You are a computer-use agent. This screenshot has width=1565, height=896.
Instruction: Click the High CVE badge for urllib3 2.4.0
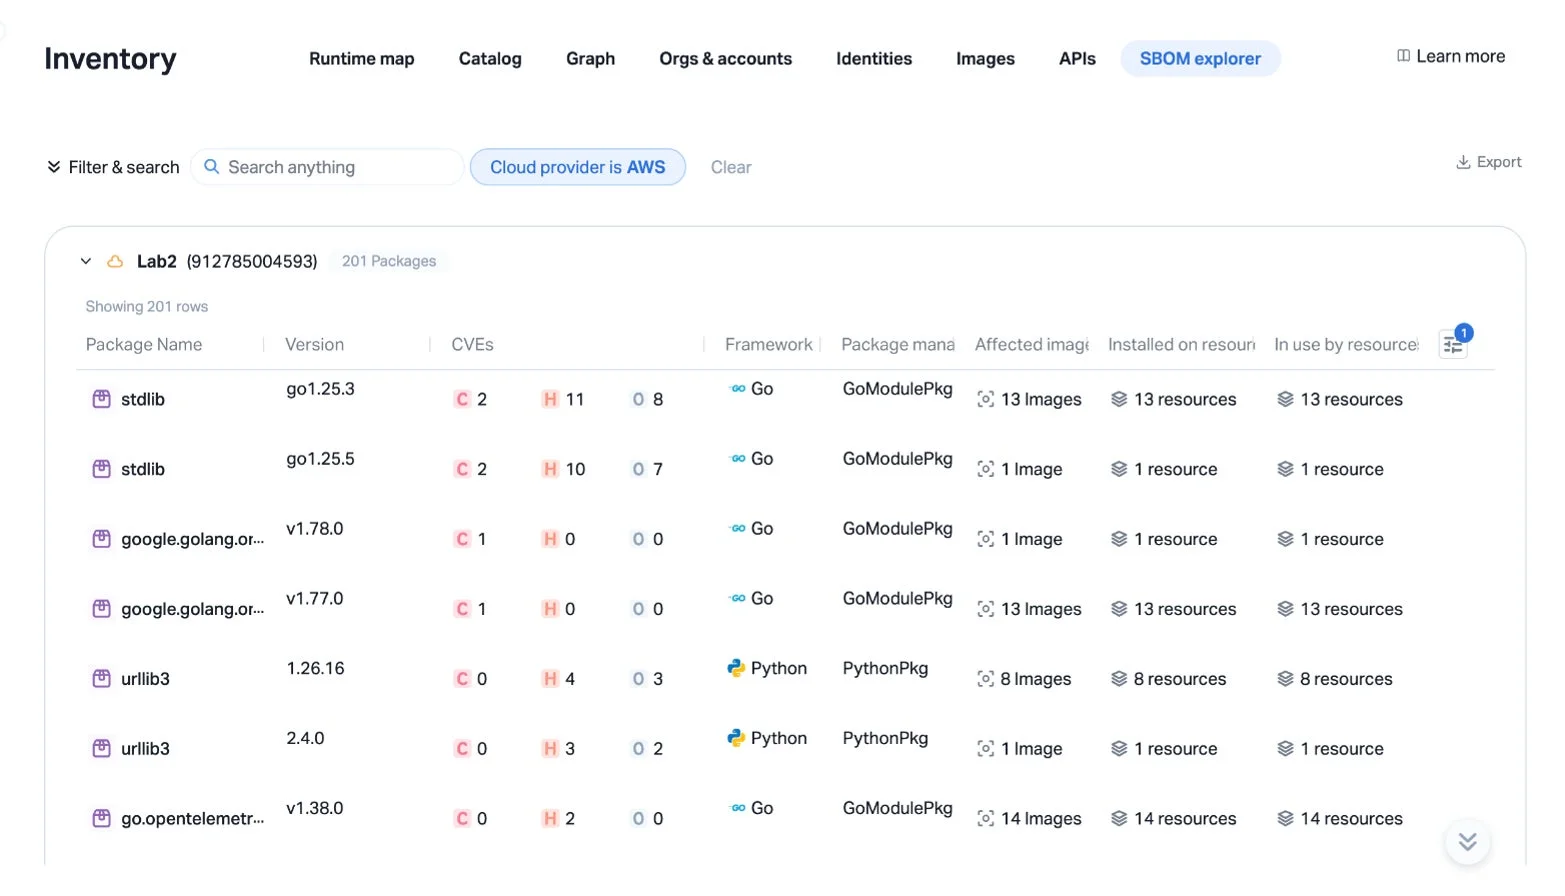[550, 748]
